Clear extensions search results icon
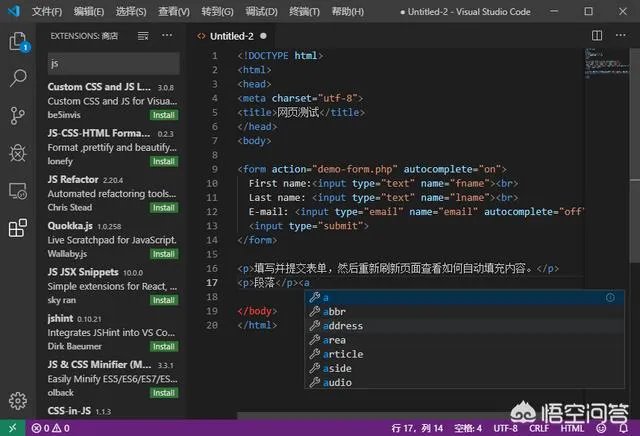 (143, 36)
